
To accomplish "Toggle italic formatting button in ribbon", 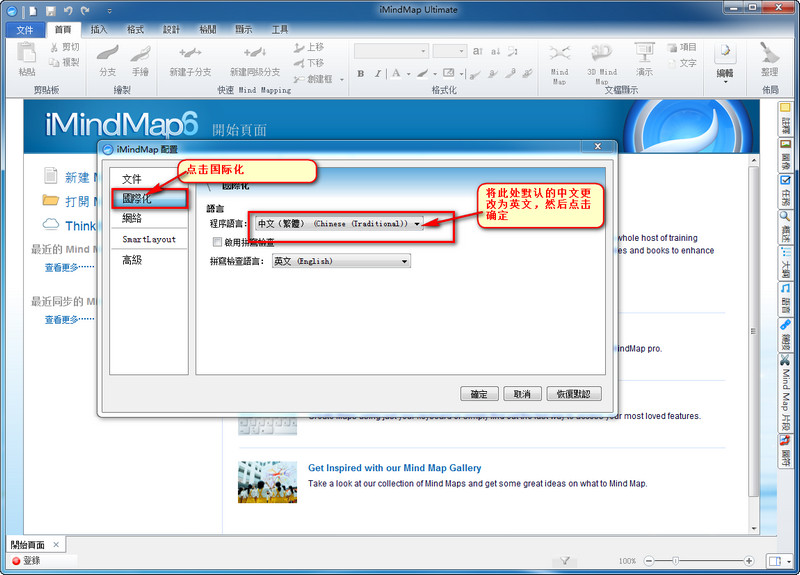I will click(x=378, y=73).
